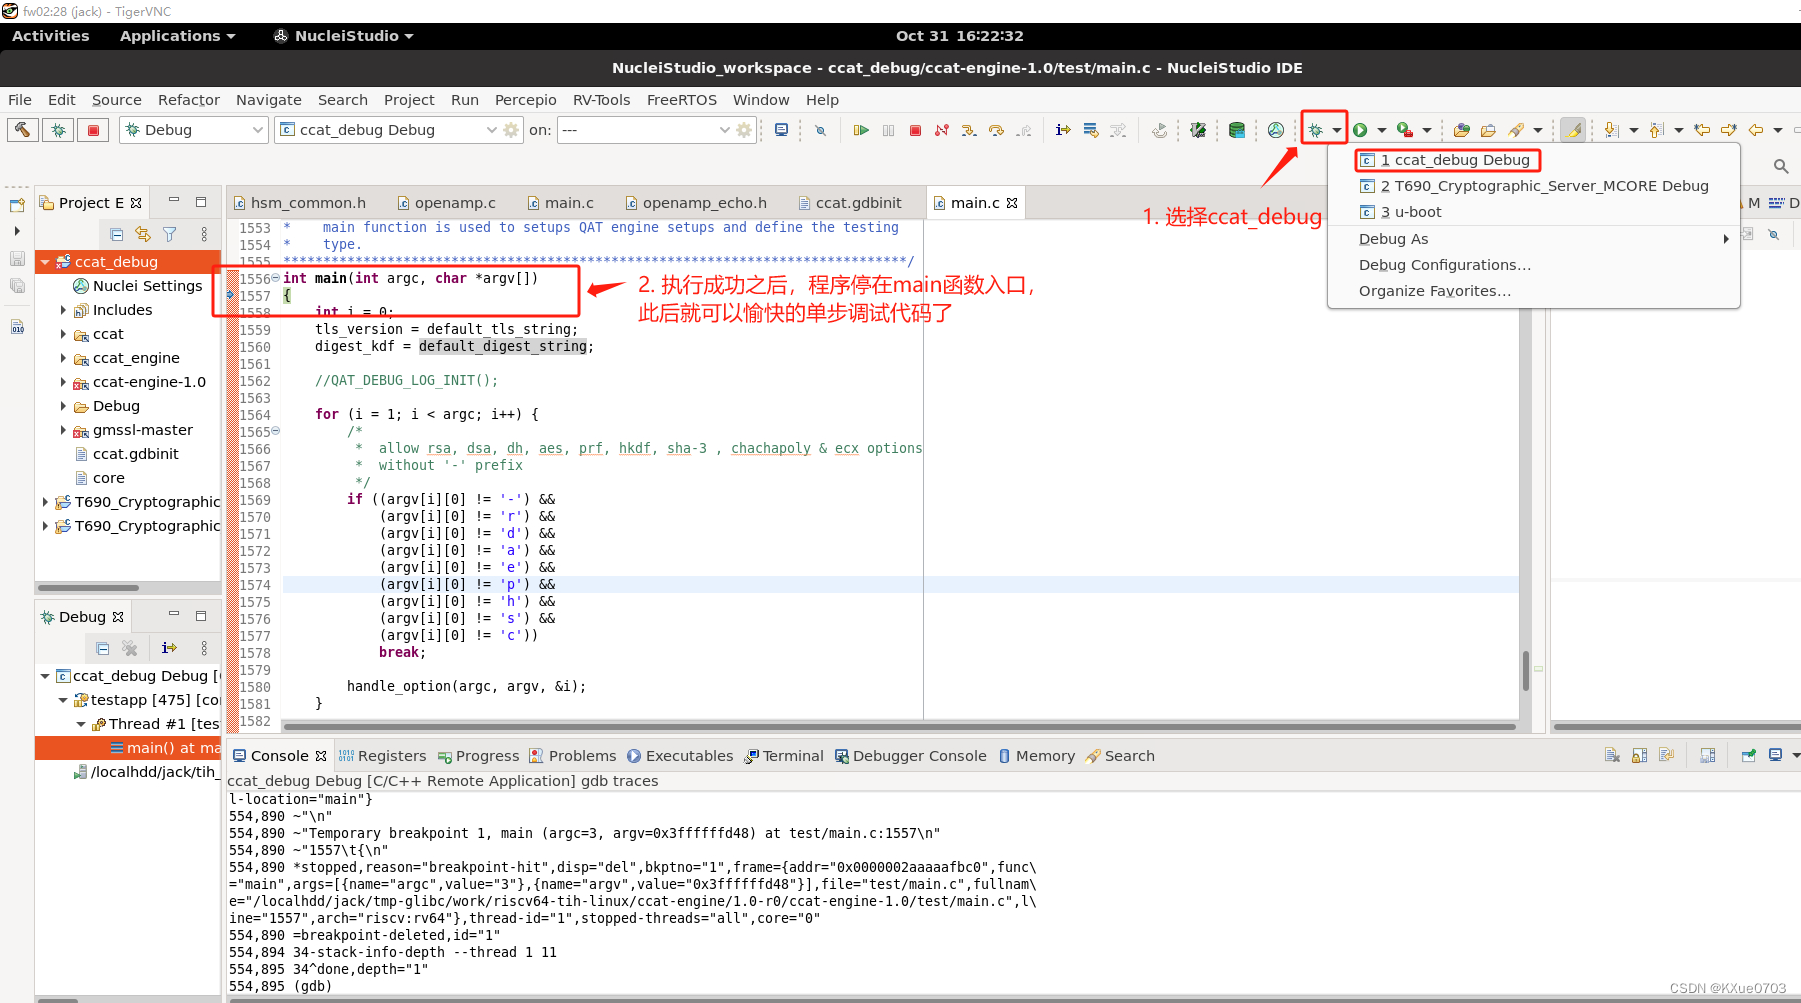1801x1003 pixels.
Task: Click the green Run play button
Action: 1360,130
